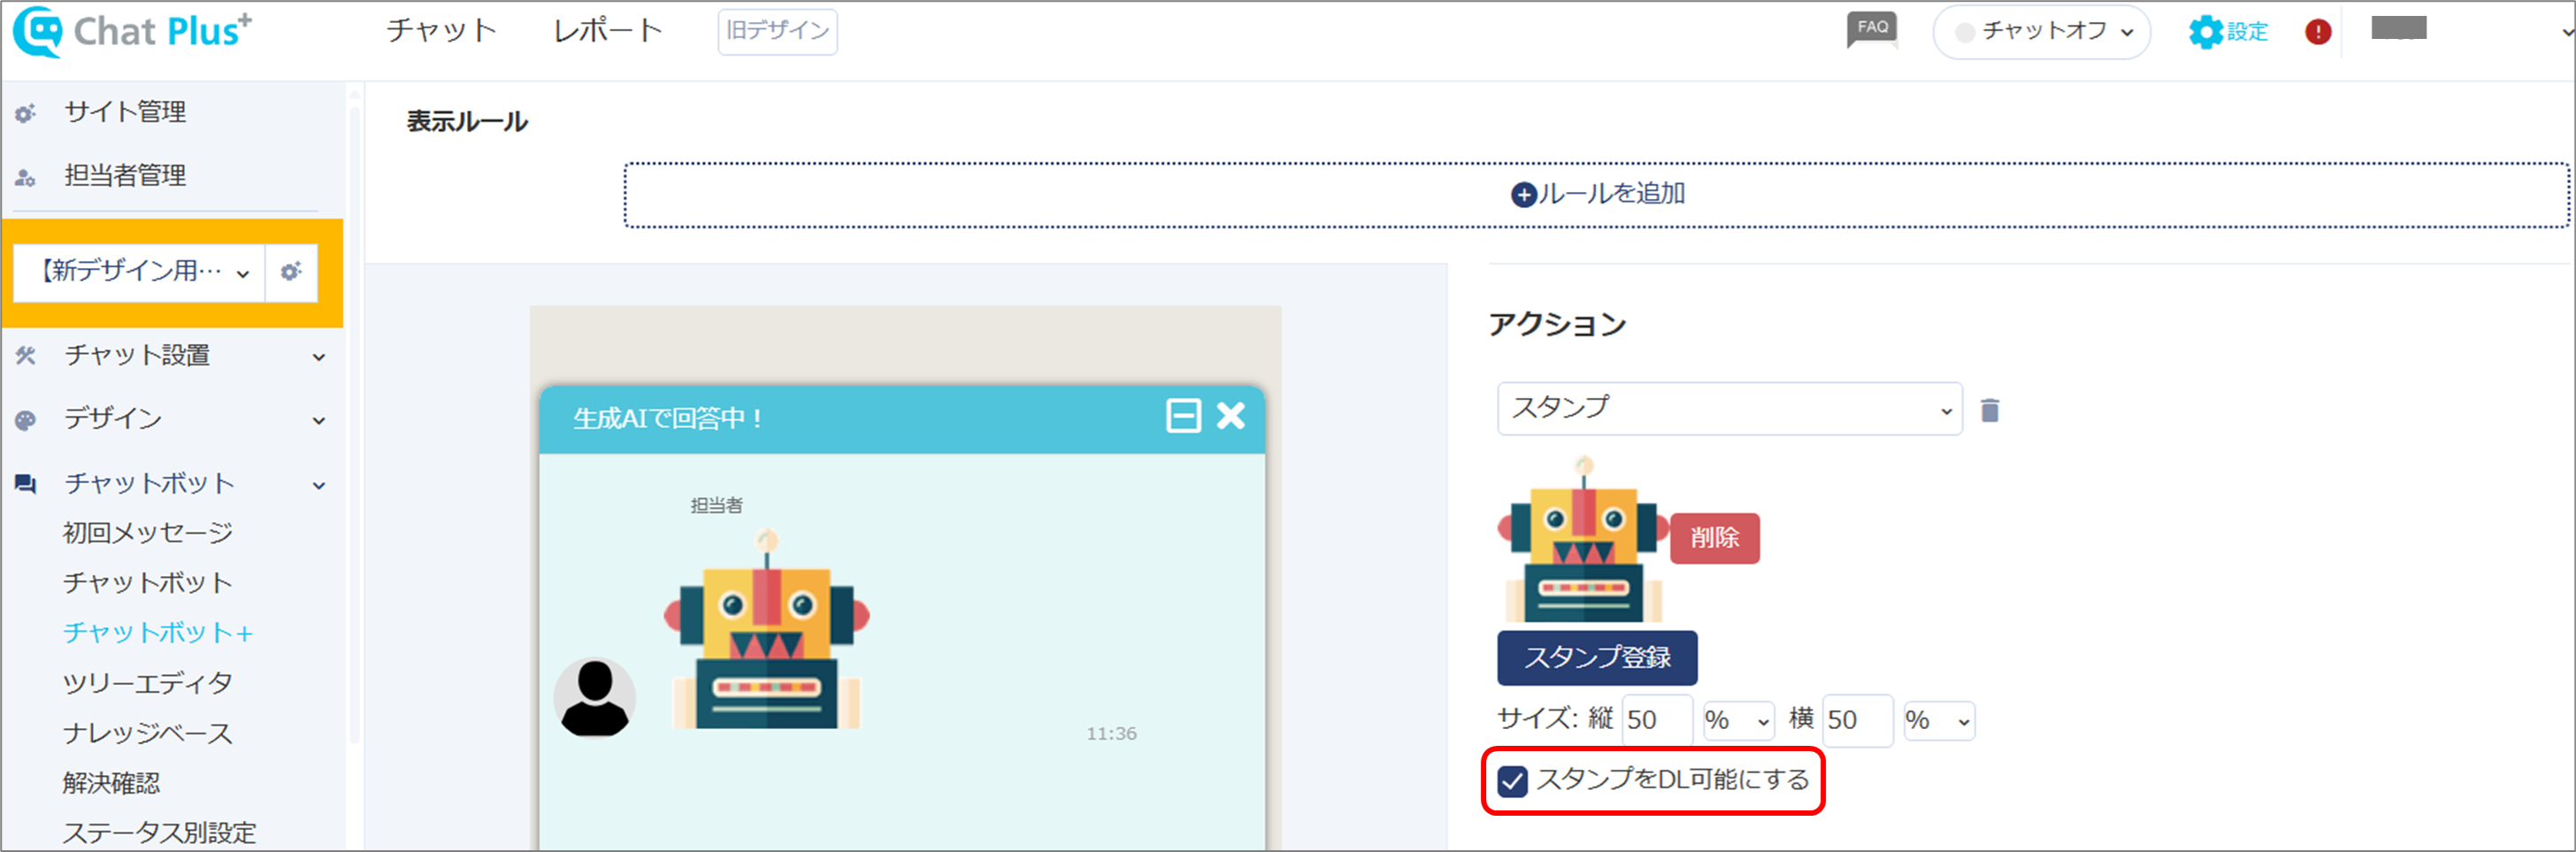The image size is (2576, 852).
Task: Open ナレッジベース submenu item
Action: tap(148, 733)
